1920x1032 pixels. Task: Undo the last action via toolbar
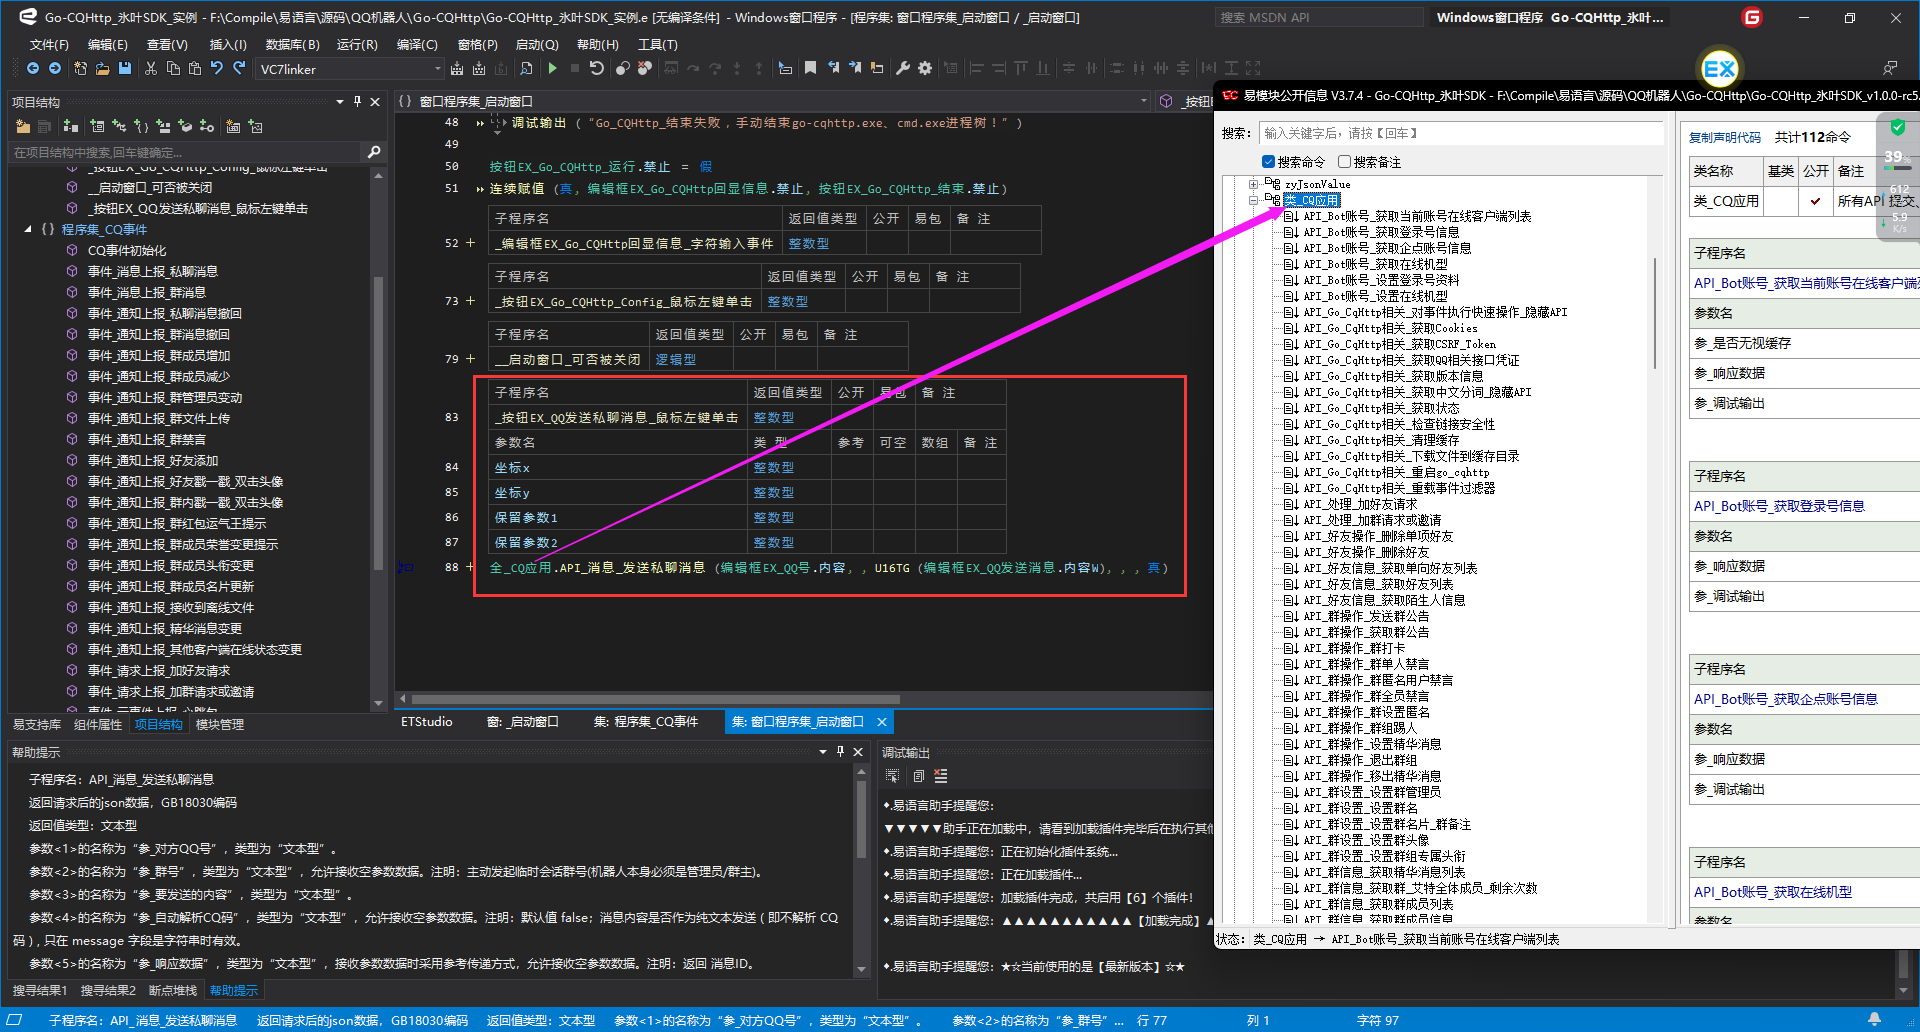pyautogui.click(x=217, y=68)
